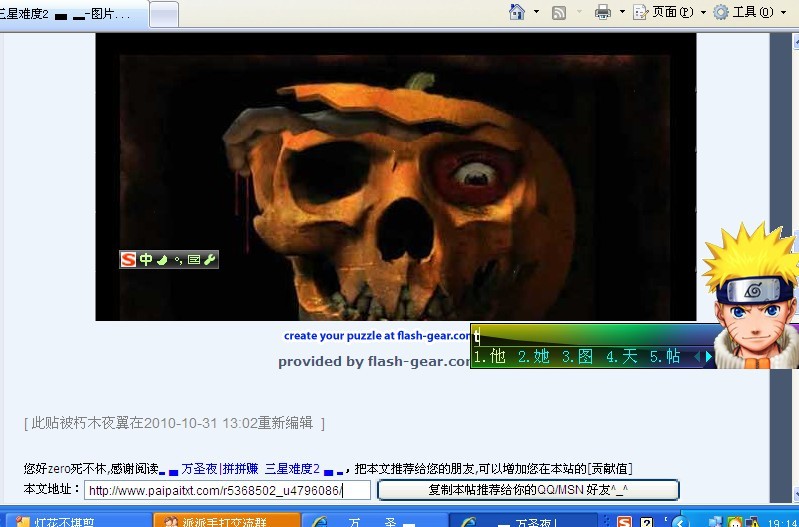Image resolution: width=799 pixels, height=527 pixels.
Task: Click the [贡献值] text link
Action: coord(609,468)
